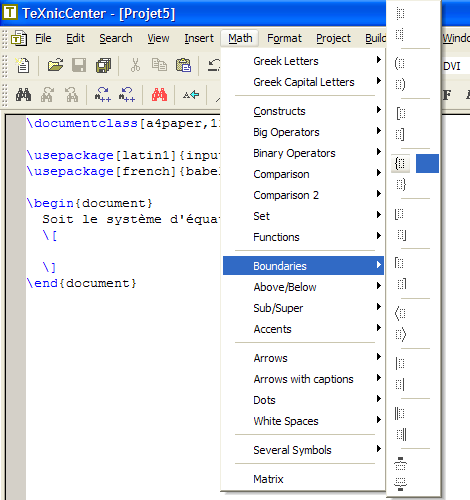Viewport: 470px width, 500px height.
Task: Select the highlighted Boundaries menu item
Action: point(303,266)
